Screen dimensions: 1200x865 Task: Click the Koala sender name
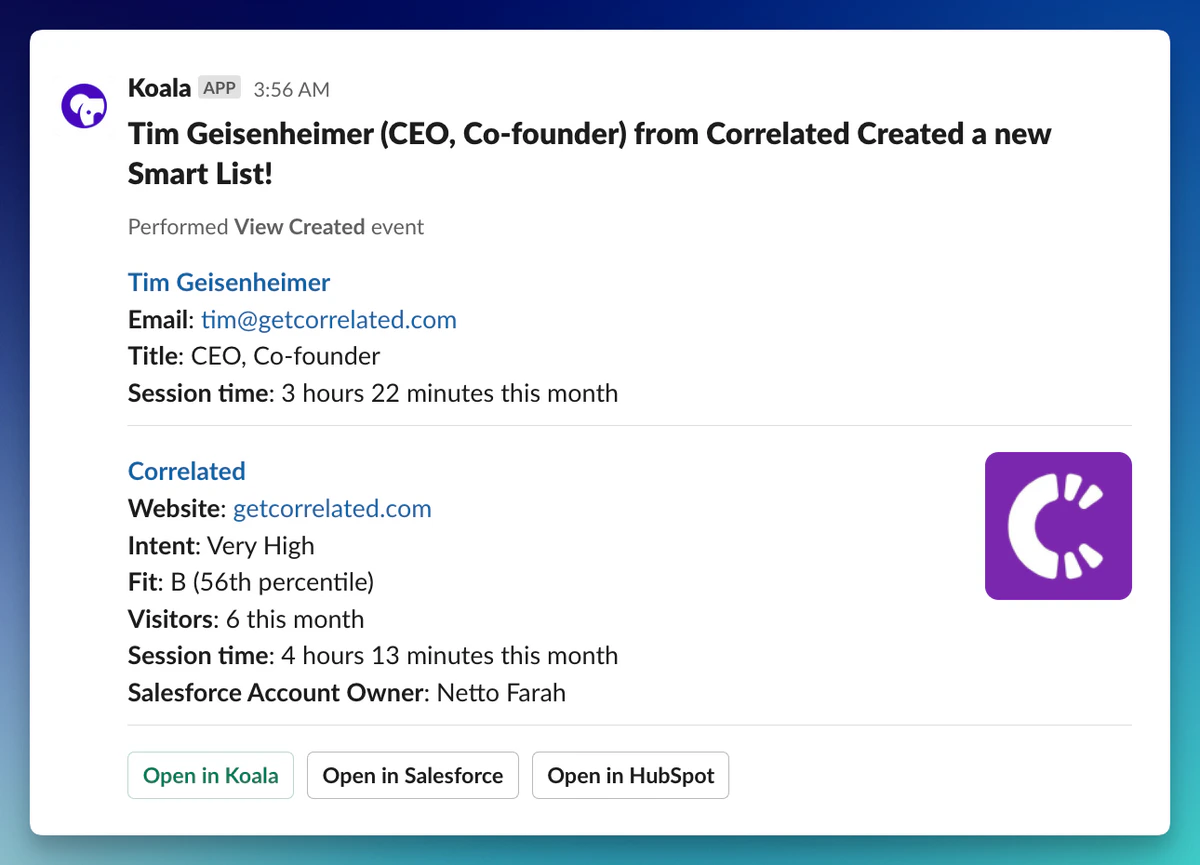pos(159,88)
